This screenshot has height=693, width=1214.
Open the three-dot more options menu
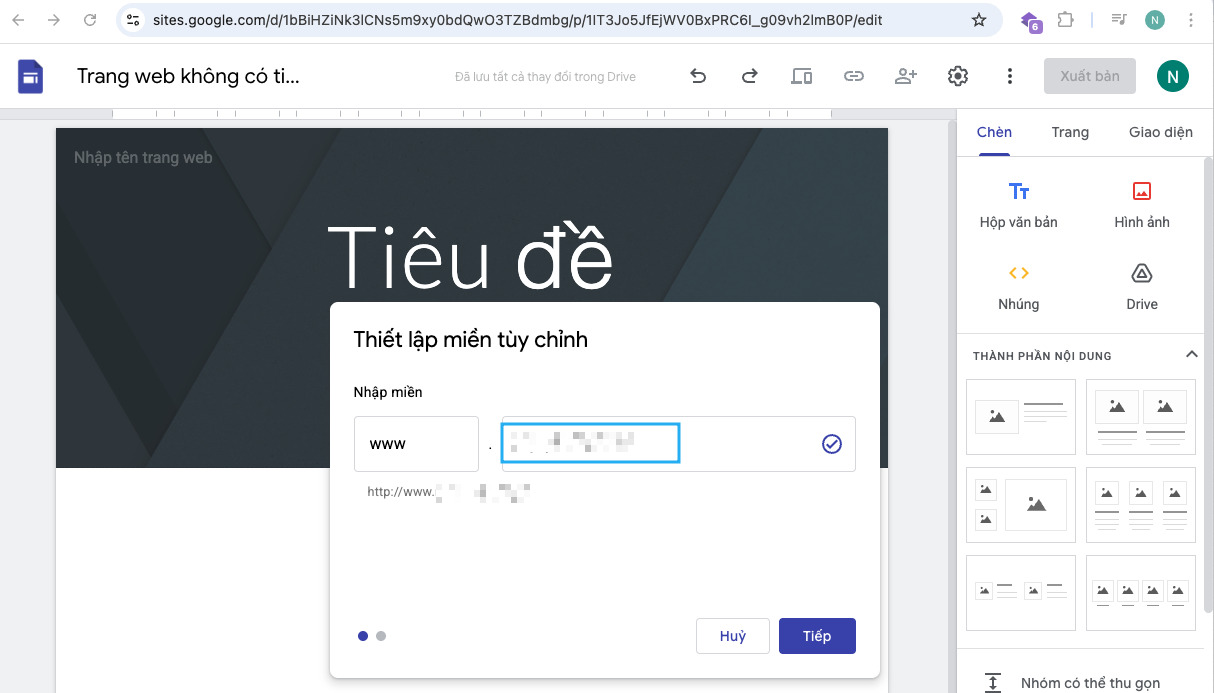tap(1009, 75)
